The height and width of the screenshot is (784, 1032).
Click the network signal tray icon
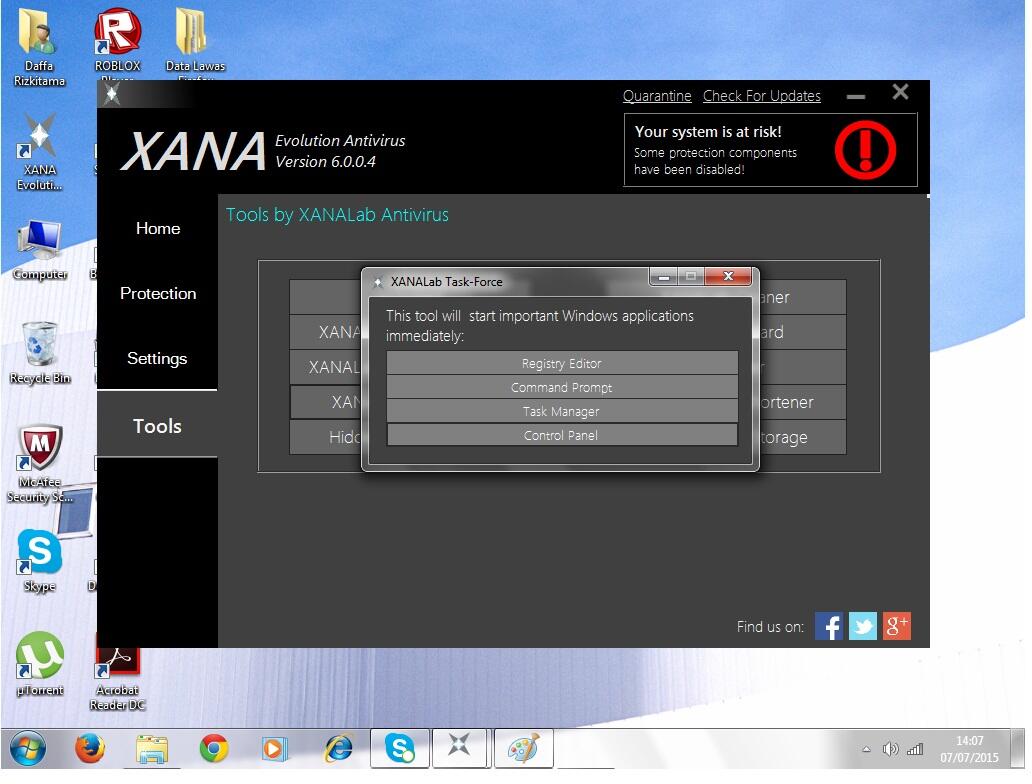(915, 749)
